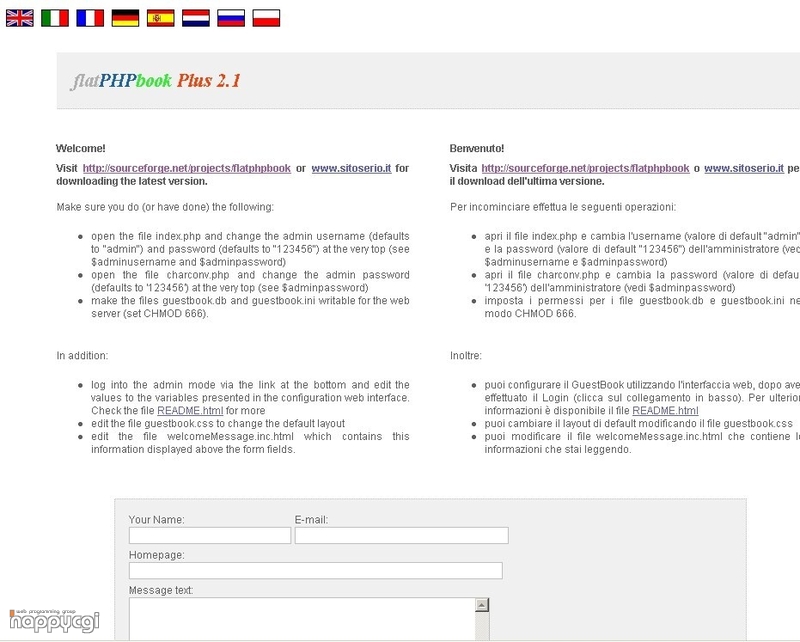This screenshot has height=642, width=800.
Task: Open the sourceforge link in the Welcome section
Action: pyautogui.click(x=187, y=168)
